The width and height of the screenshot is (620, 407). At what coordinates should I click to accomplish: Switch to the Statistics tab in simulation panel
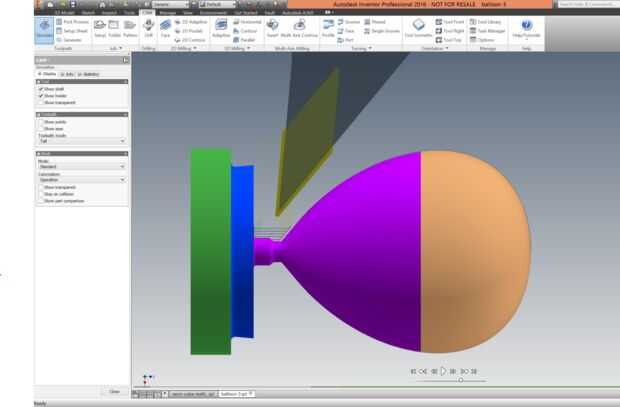89,74
